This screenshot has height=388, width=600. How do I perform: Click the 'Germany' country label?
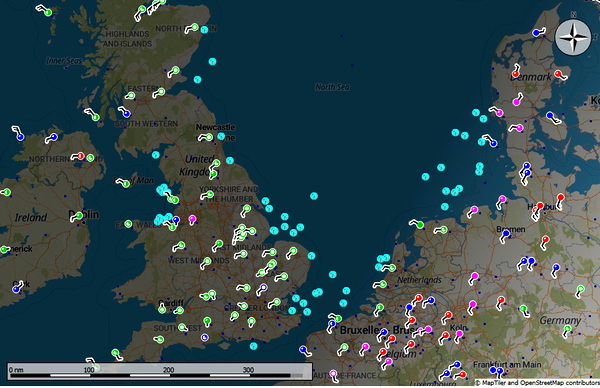point(560,320)
